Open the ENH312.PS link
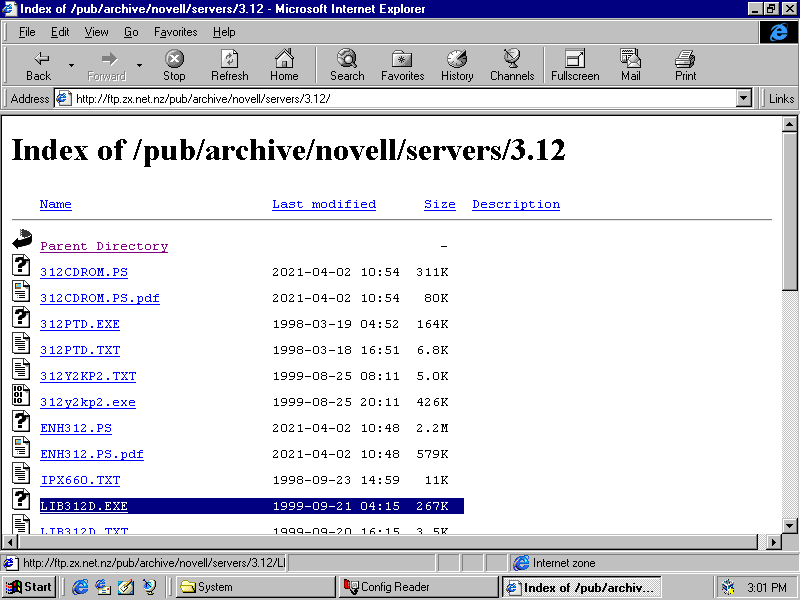The image size is (800, 600). [x=76, y=429]
